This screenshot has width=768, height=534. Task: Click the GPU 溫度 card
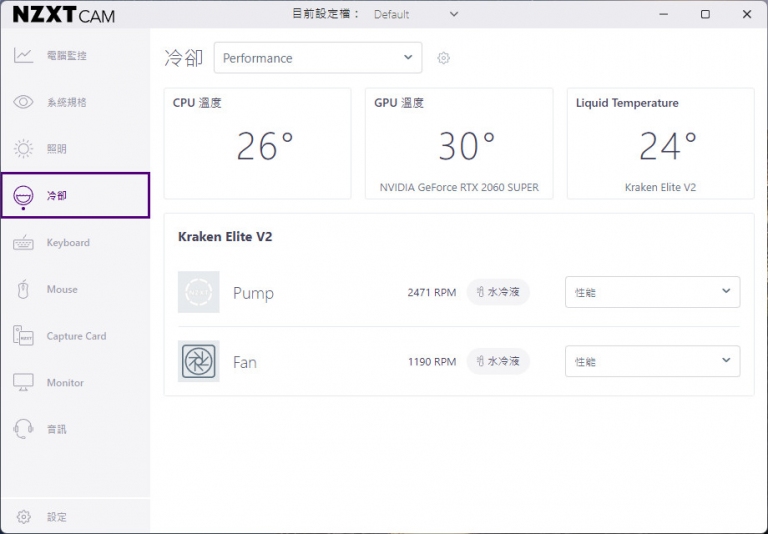[459, 144]
